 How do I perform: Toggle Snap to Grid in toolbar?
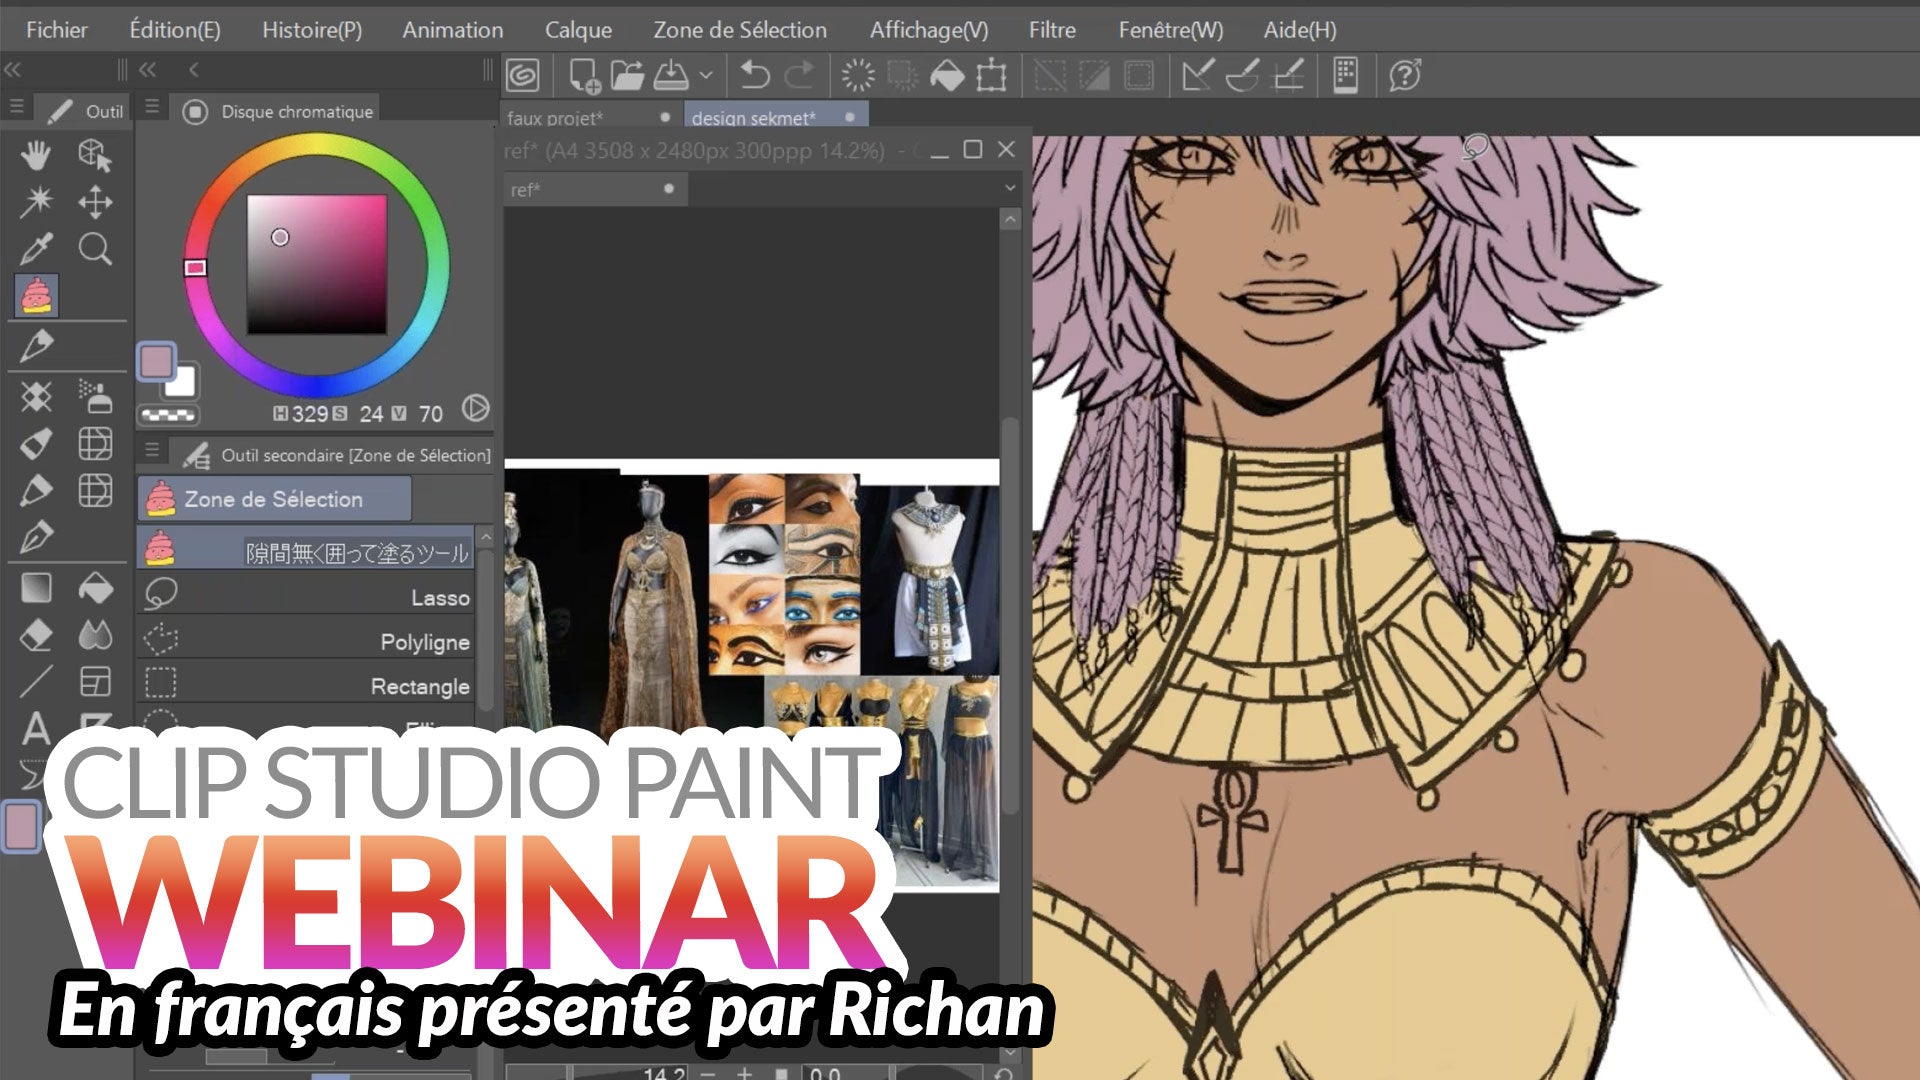(1289, 75)
